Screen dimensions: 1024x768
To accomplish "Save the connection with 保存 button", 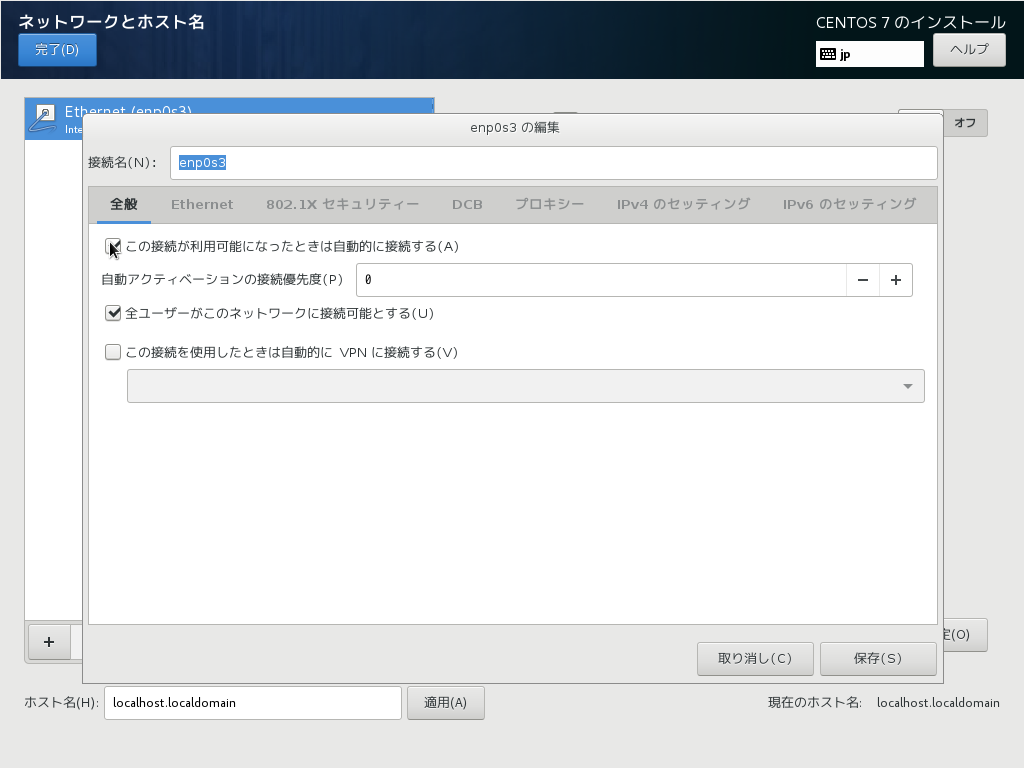I will point(878,658).
